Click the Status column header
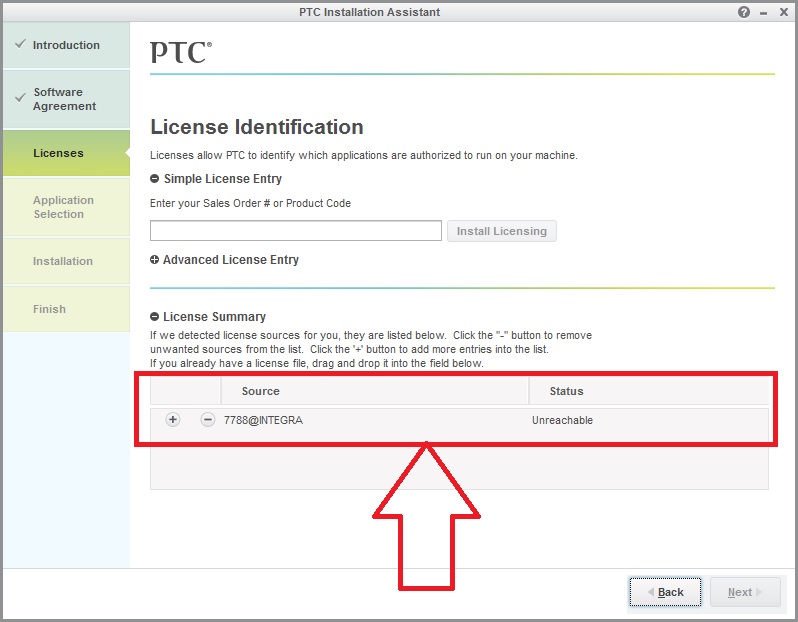The height and width of the screenshot is (622, 798). 649,391
